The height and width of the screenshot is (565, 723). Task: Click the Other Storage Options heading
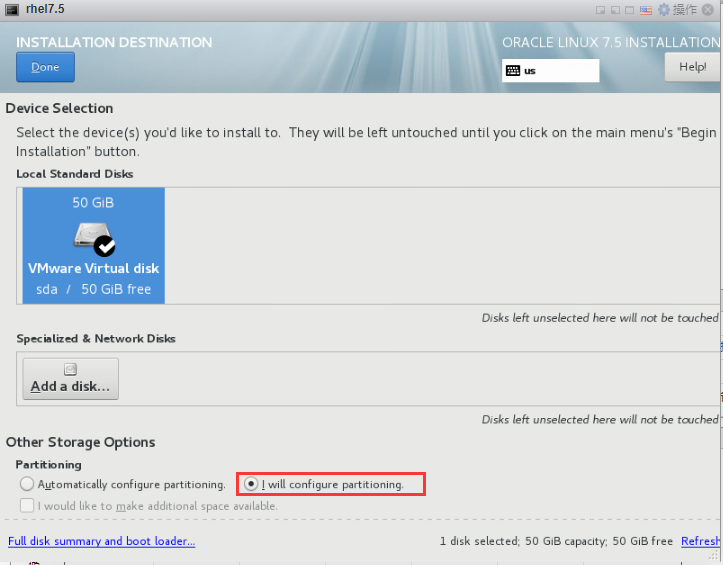[80, 442]
